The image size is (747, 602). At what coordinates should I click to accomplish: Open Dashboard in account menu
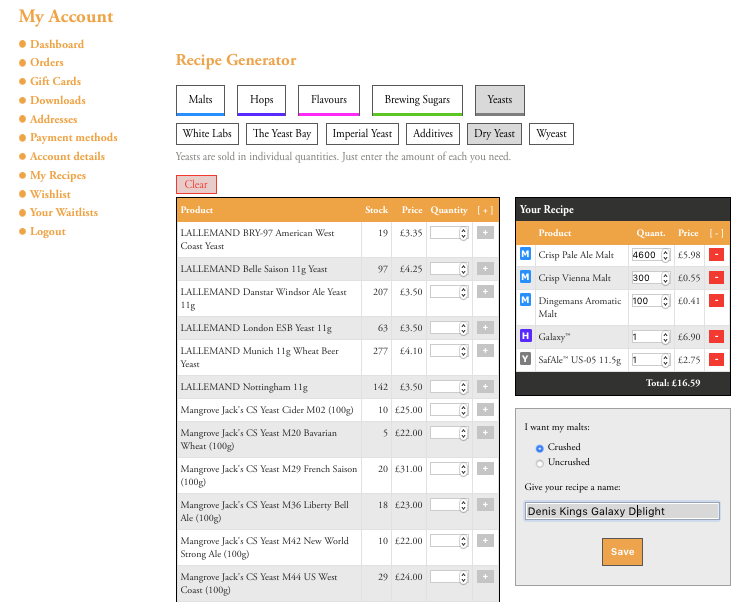pos(57,44)
